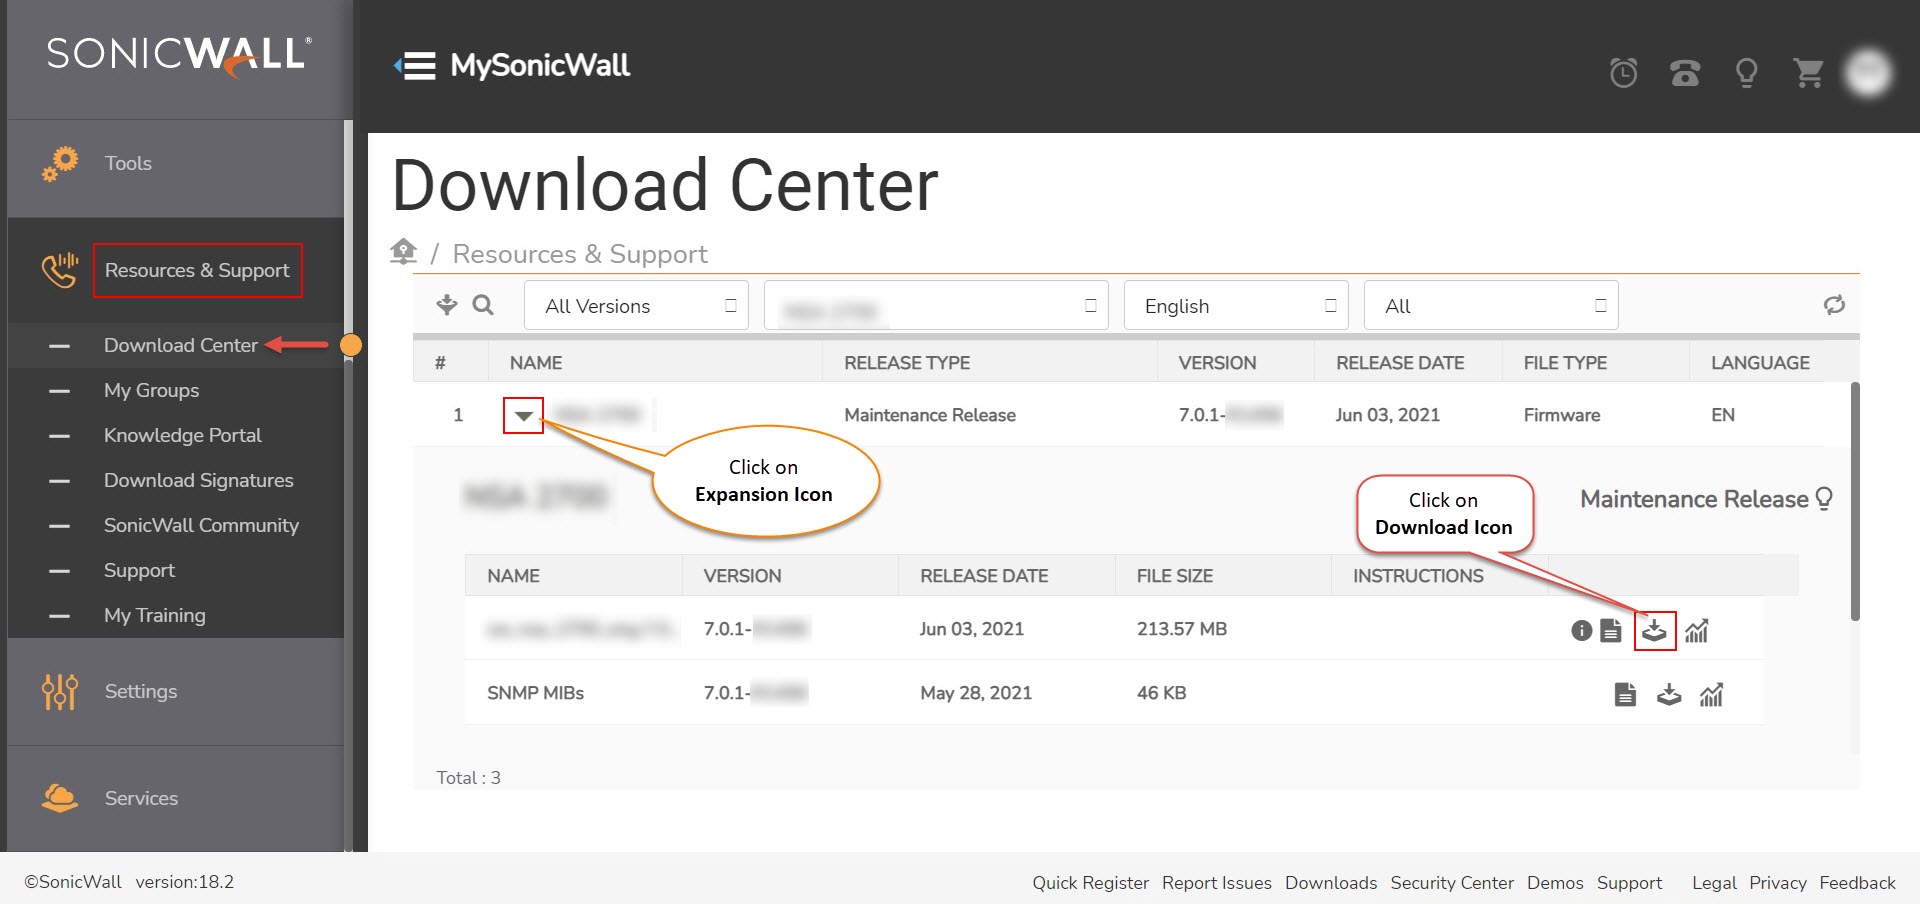Click the download icon for SNMP MIBs

(x=1668, y=695)
